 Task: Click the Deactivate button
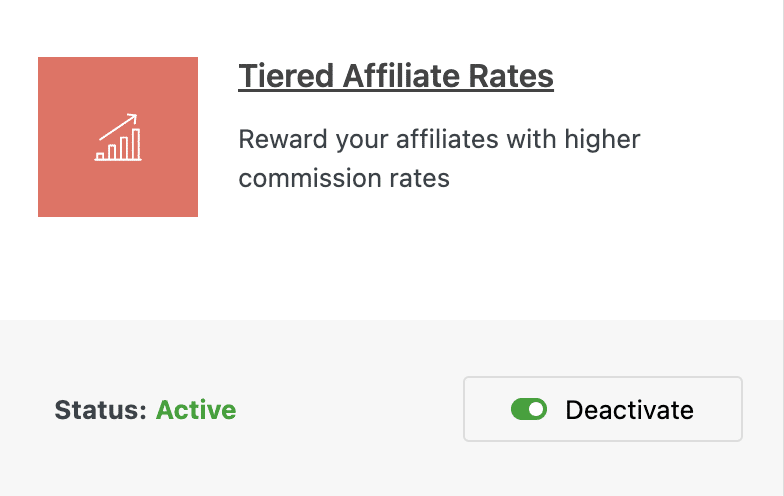click(603, 409)
